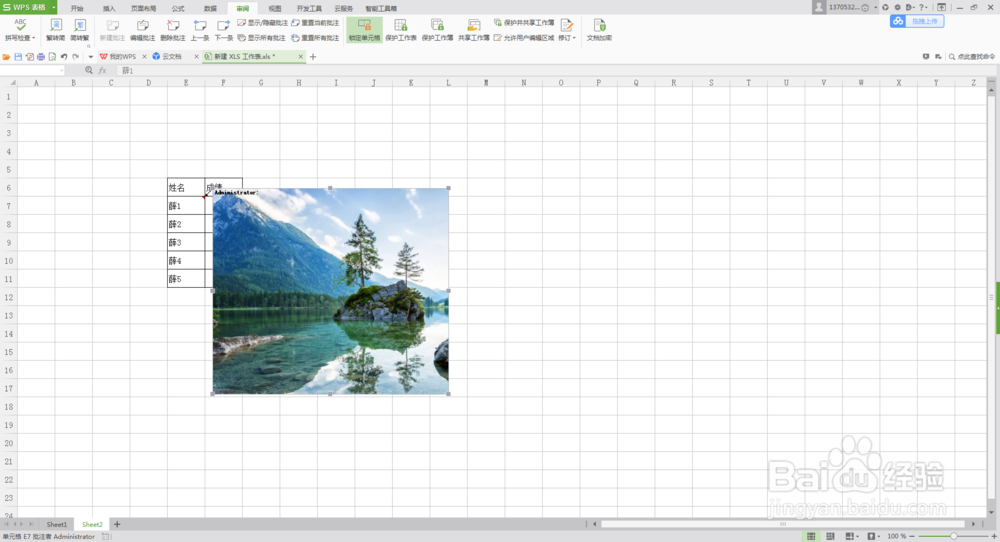Click the undo arrow icon
1000x542 pixels.
64,57
